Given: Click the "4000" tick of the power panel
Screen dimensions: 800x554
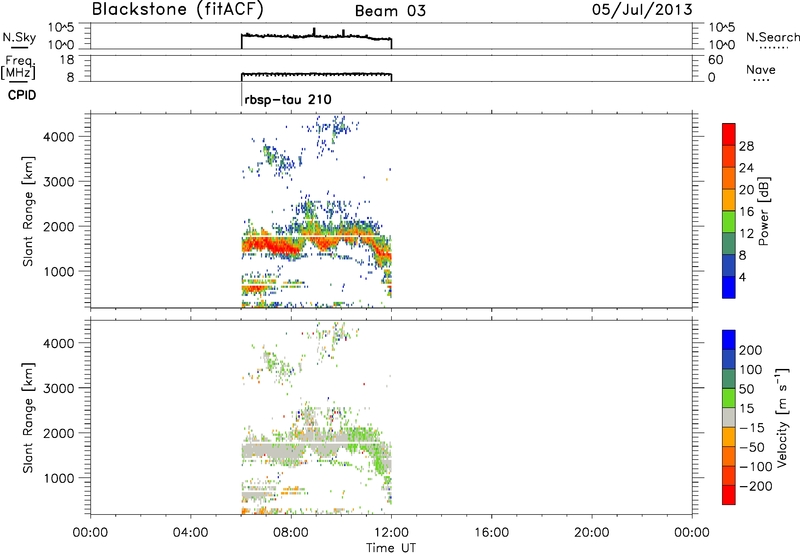Looking at the screenshot, I should click(x=59, y=137).
